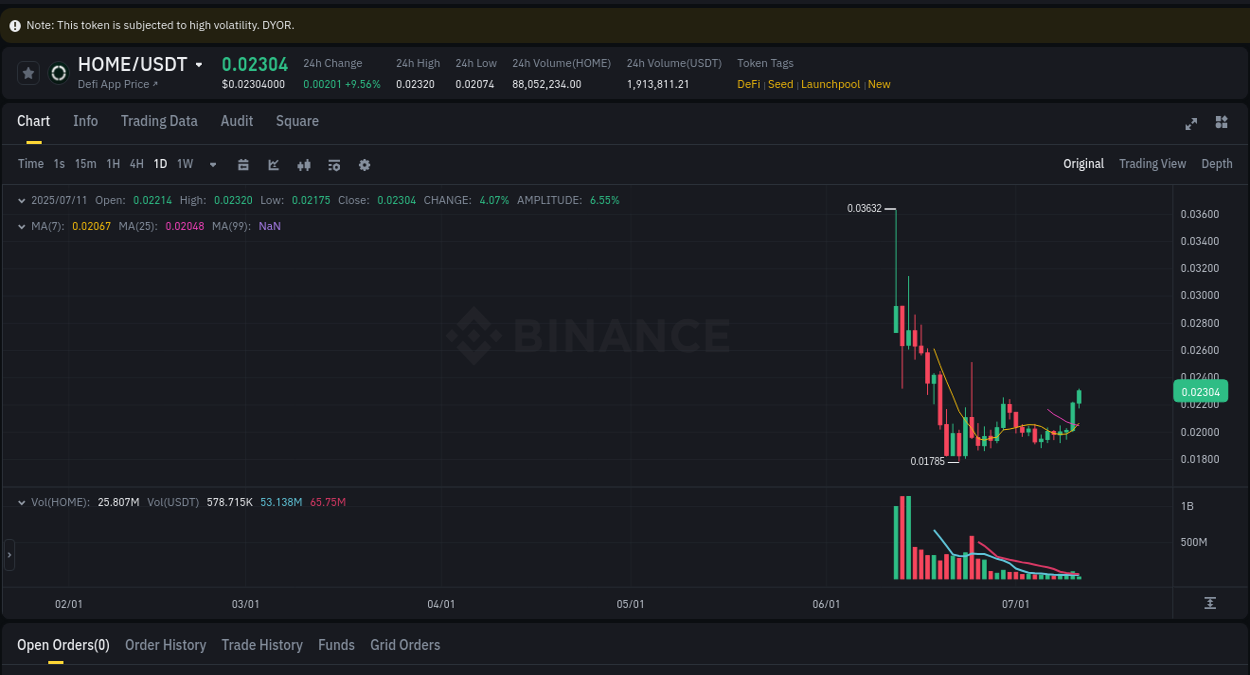Image resolution: width=1250 pixels, height=675 pixels.
Task: Open the date range calendar picker
Action: (243, 164)
